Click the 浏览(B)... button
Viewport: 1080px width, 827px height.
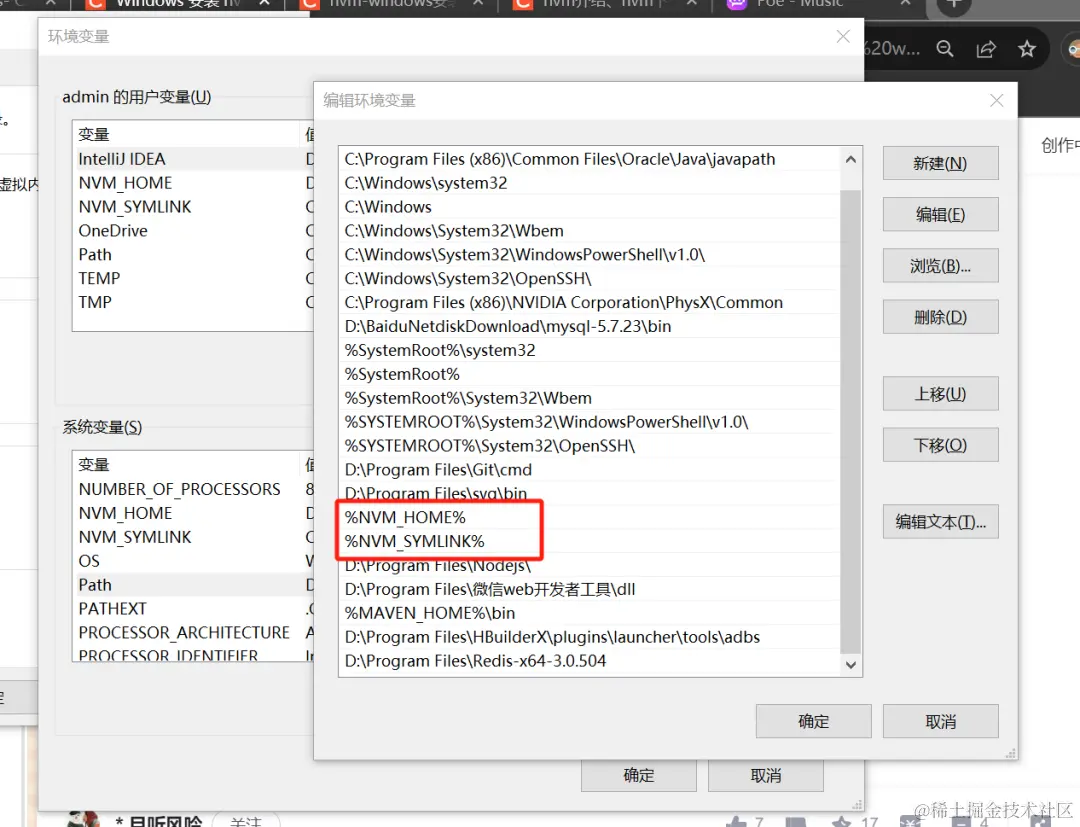[x=940, y=266]
